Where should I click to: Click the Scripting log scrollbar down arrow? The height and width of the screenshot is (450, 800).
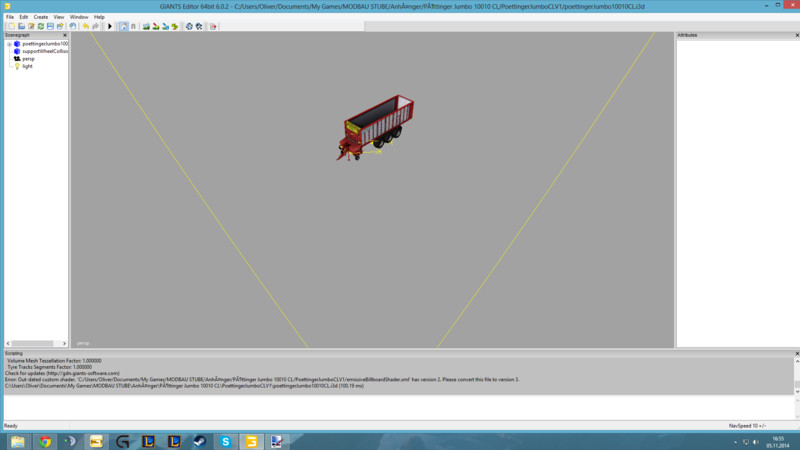797,392
